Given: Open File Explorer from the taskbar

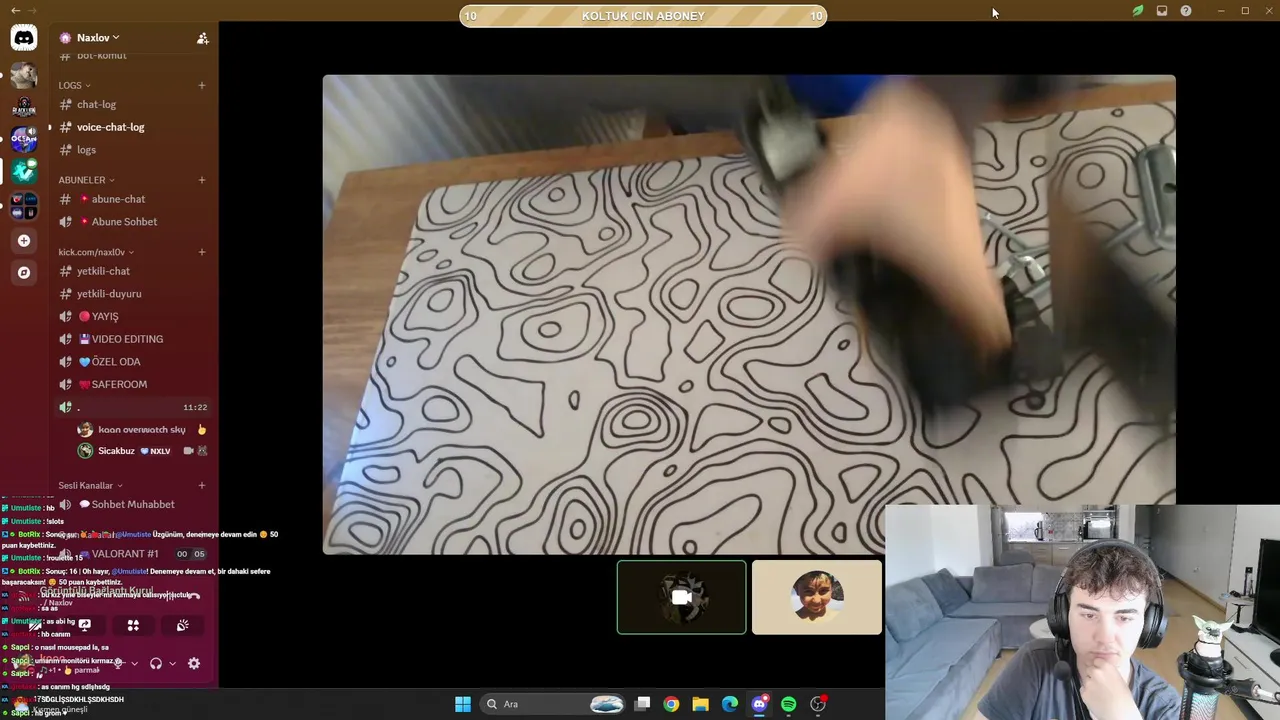Looking at the screenshot, I should 700,704.
